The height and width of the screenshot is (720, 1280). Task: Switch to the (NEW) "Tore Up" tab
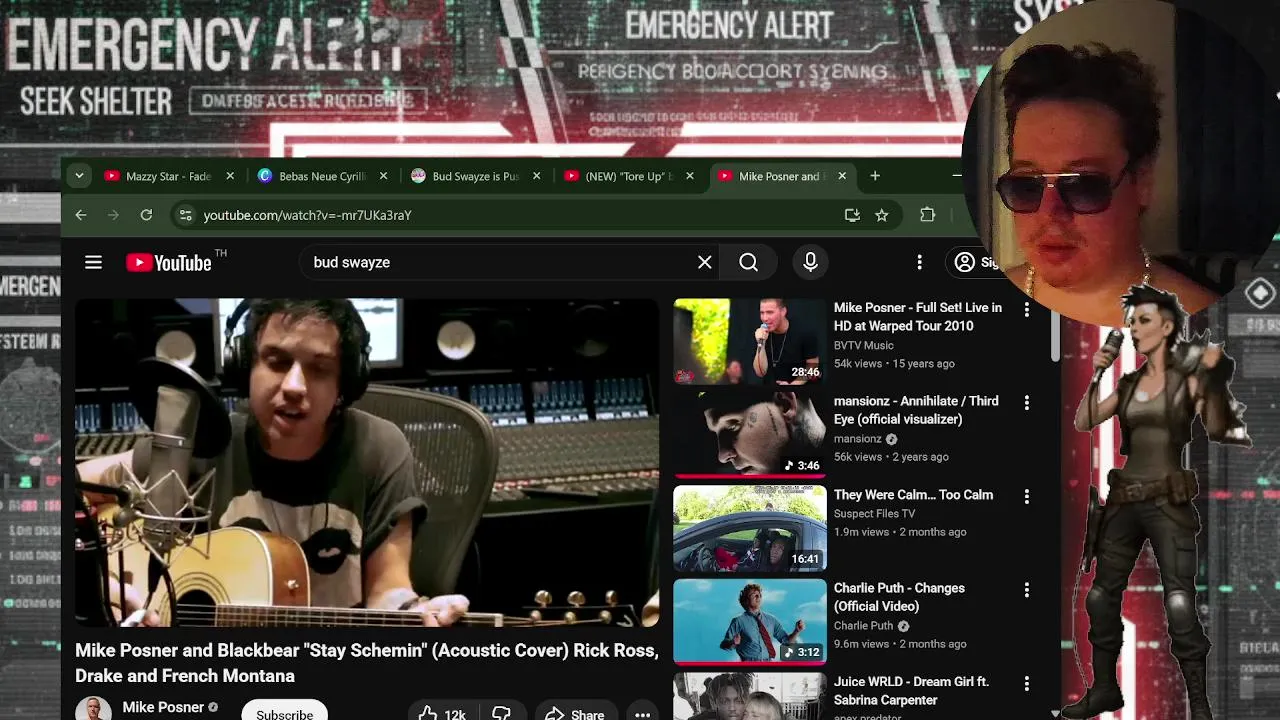(x=619, y=176)
